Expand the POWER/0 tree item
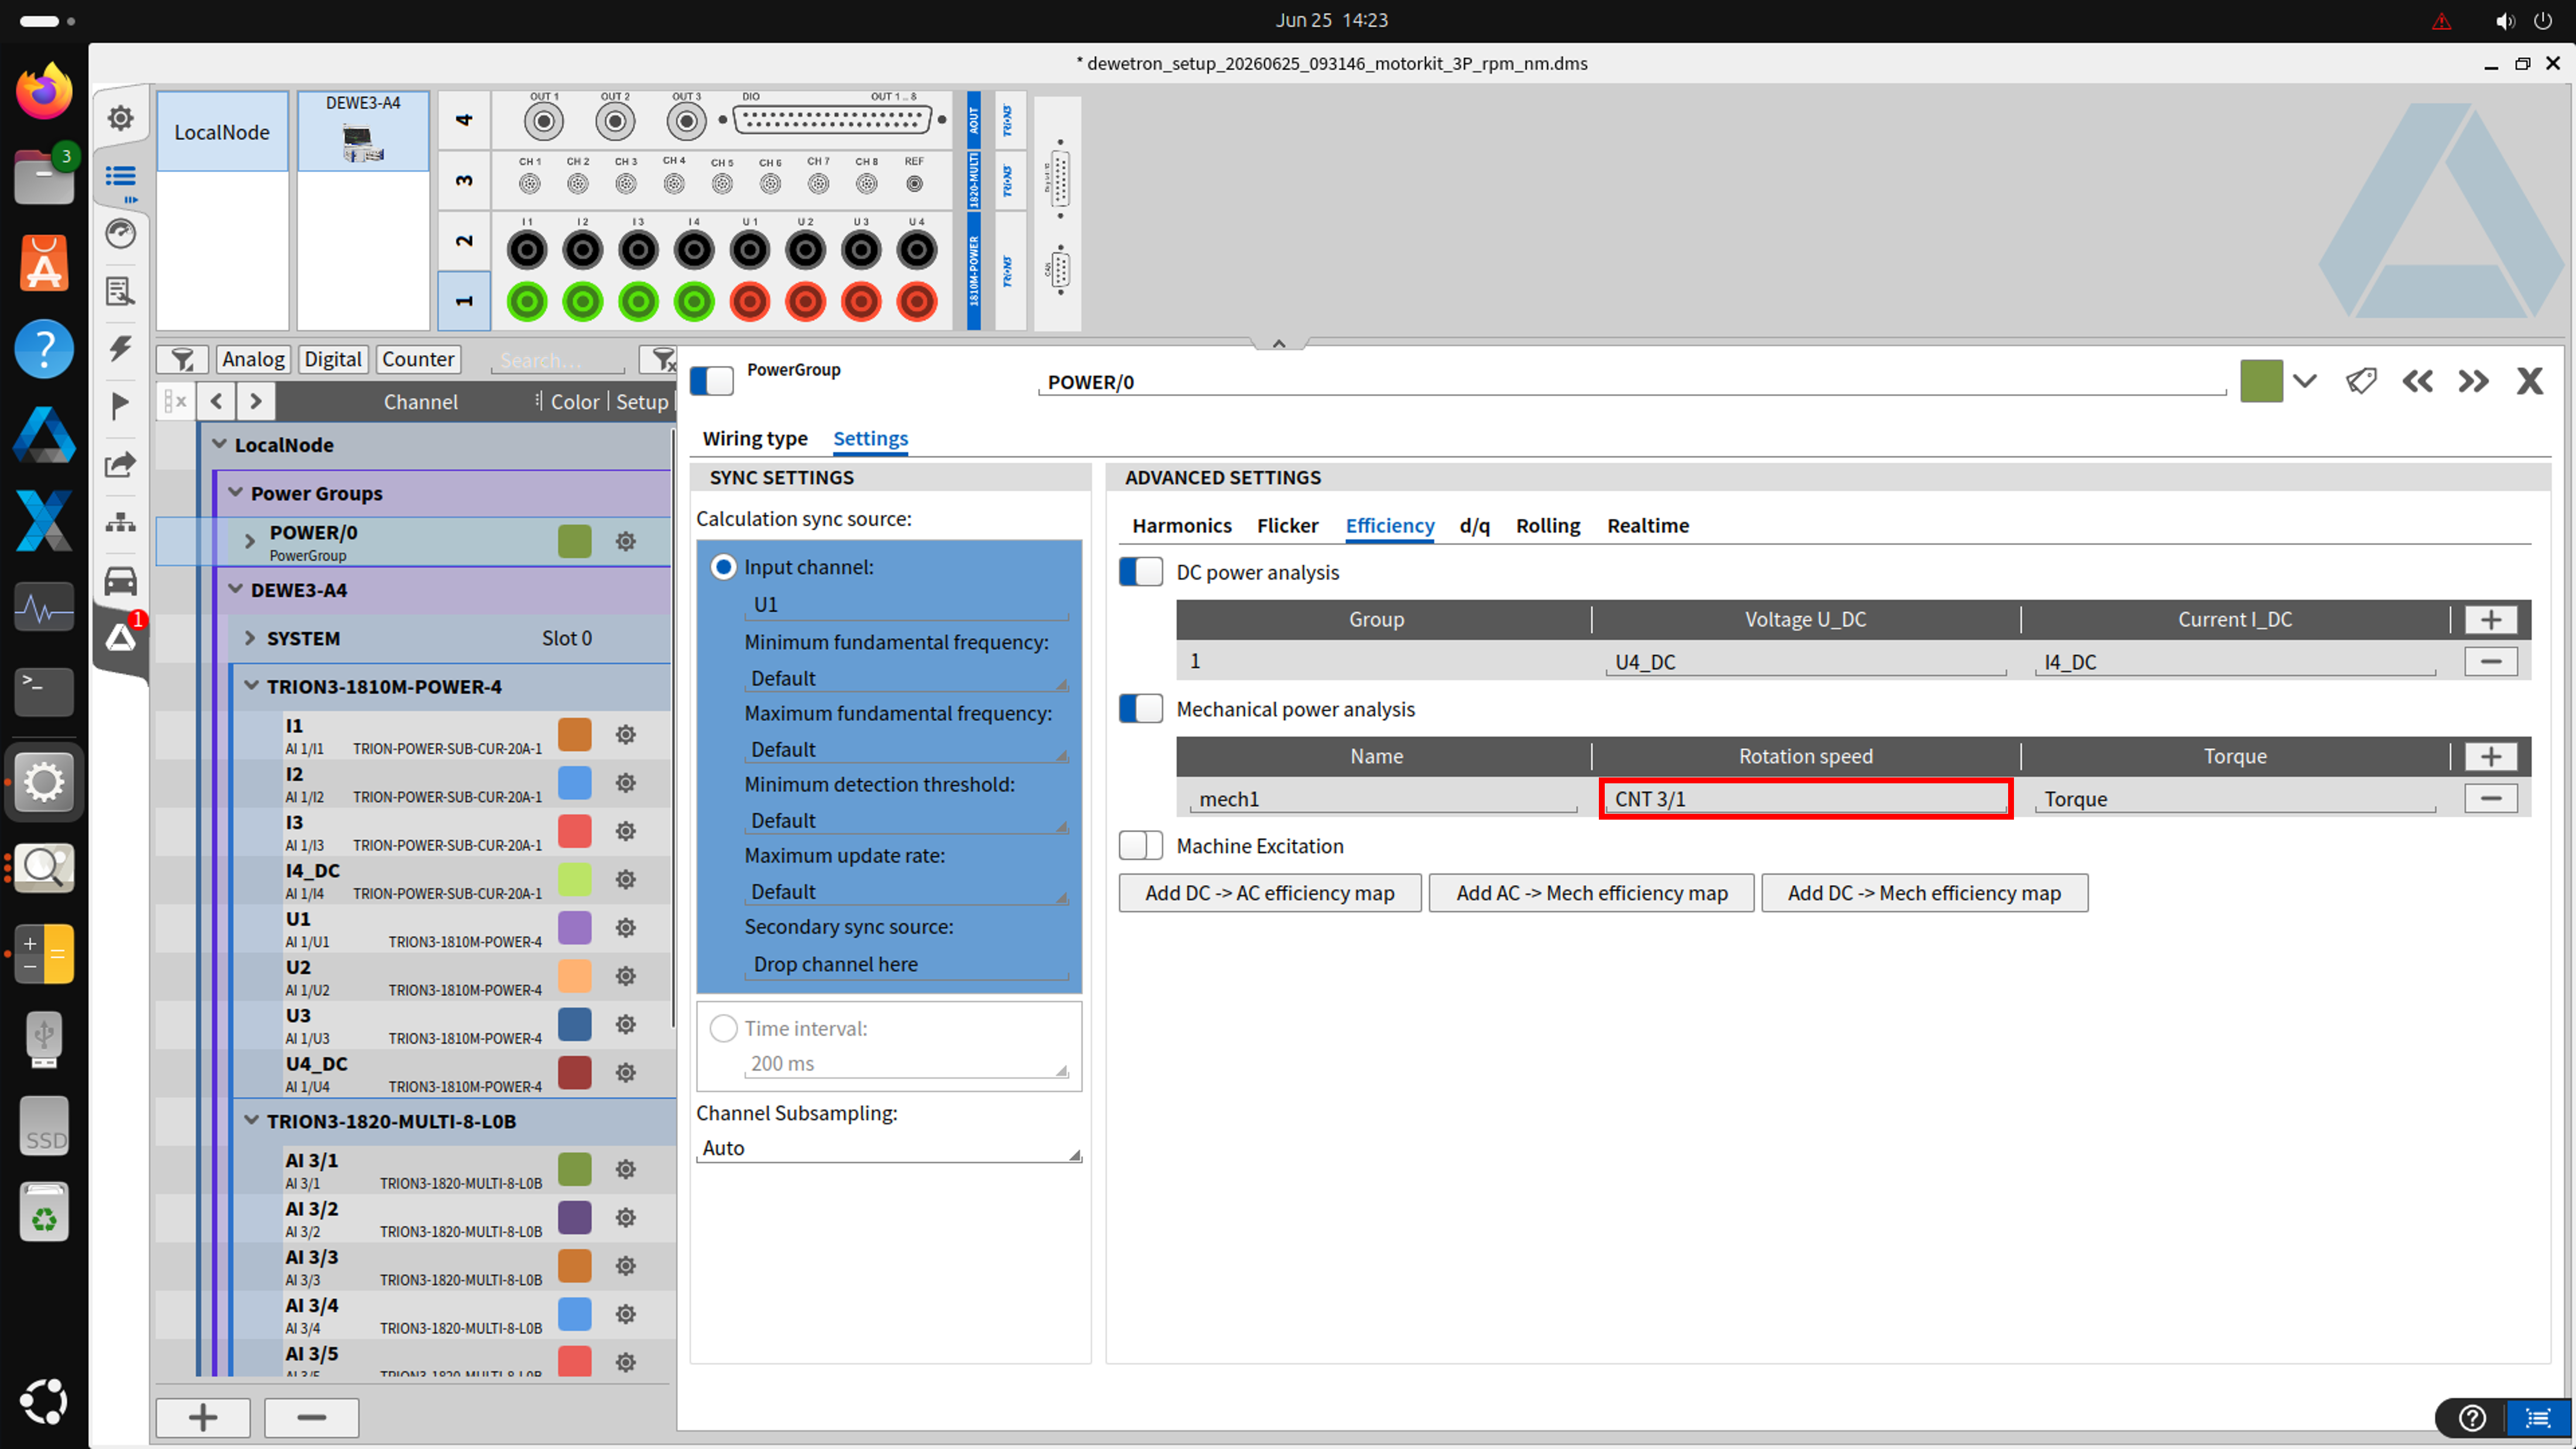The height and width of the screenshot is (1449, 2576). tap(250, 542)
